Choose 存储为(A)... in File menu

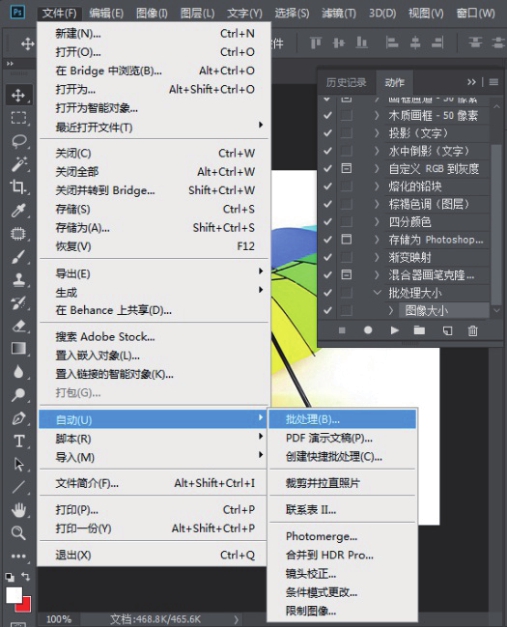[154, 228]
